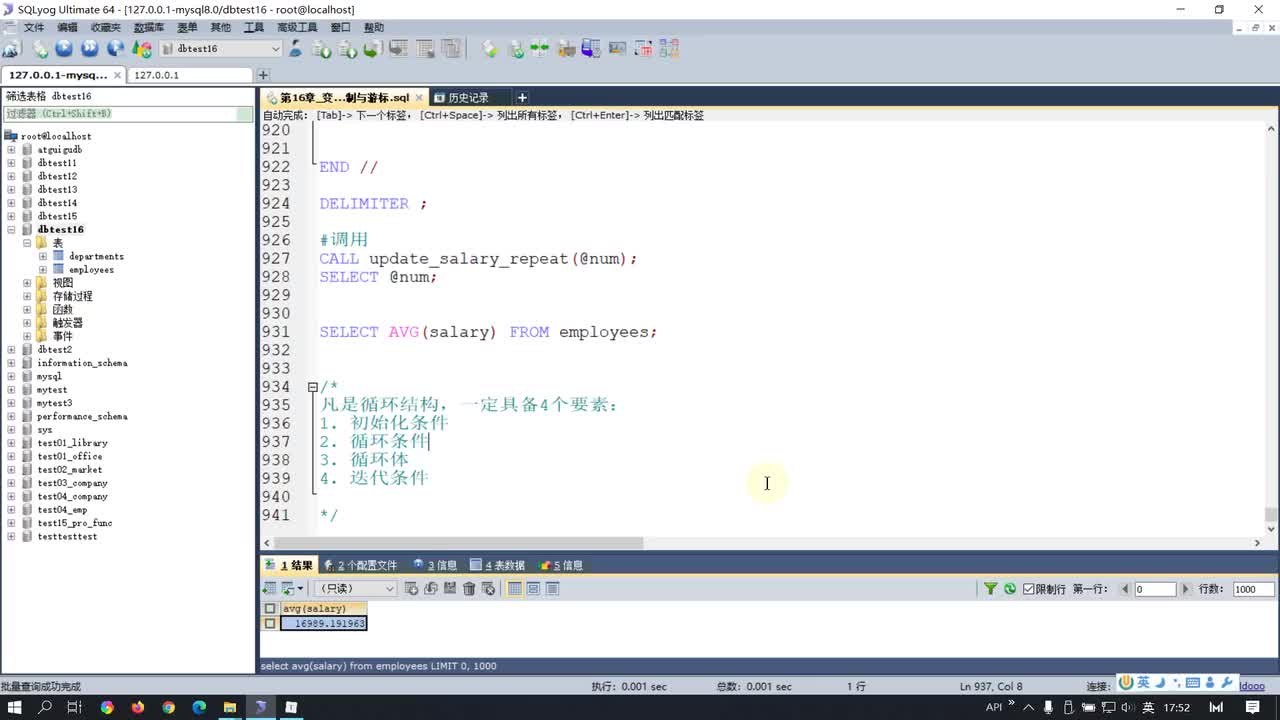1280x720 pixels.
Task: Run the query with execute button
Action: coord(64,48)
